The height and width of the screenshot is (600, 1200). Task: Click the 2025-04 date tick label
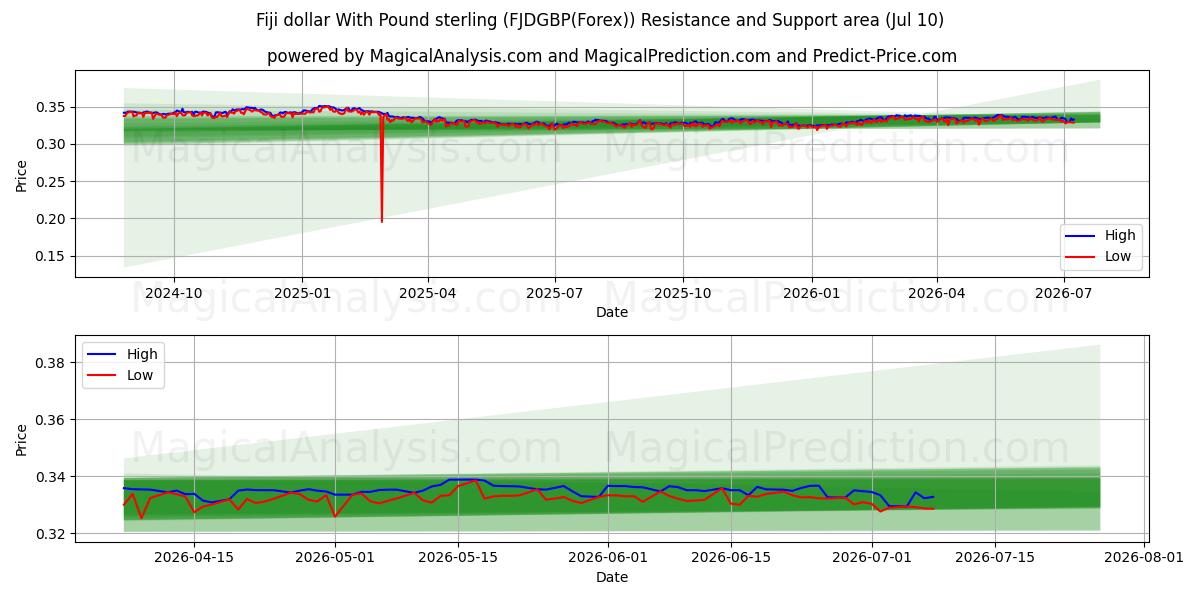tap(428, 292)
